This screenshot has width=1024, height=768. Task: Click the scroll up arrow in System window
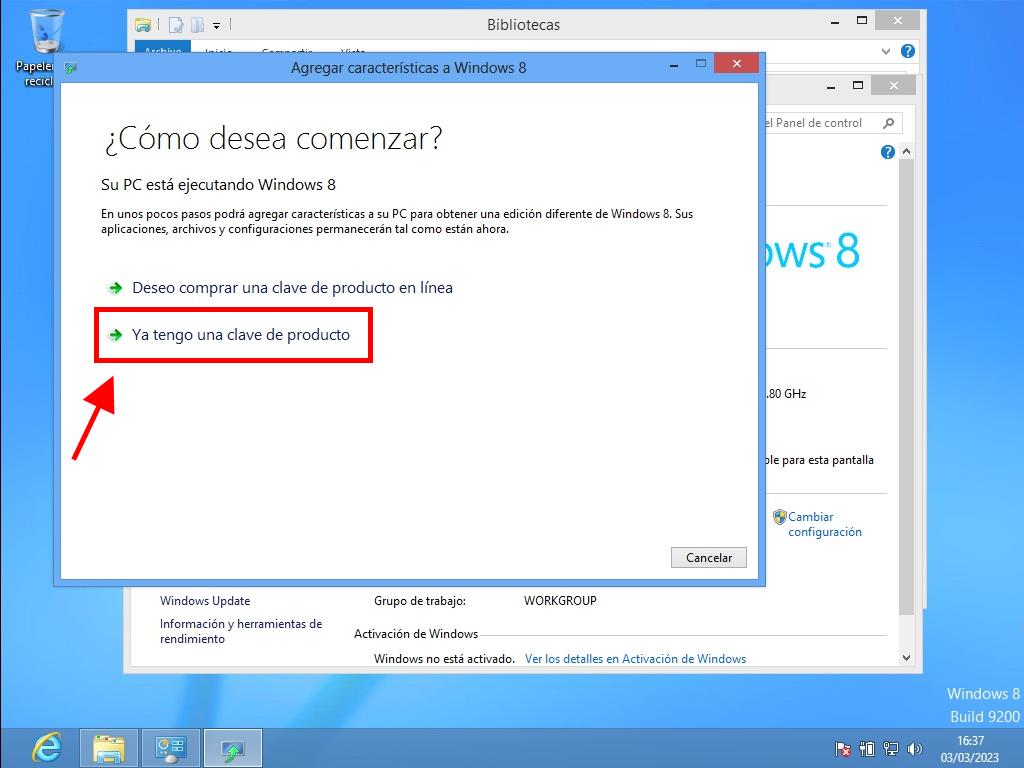pos(906,152)
